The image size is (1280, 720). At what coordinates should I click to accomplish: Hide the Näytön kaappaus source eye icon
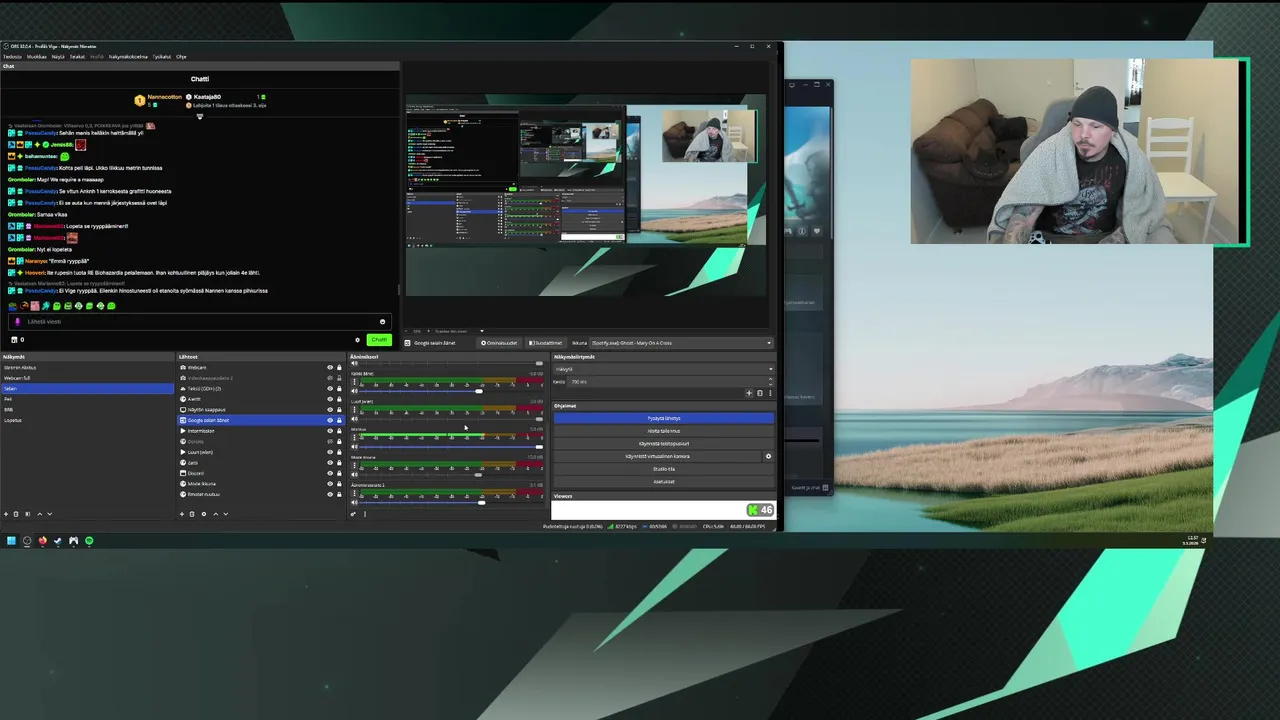(x=330, y=409)
